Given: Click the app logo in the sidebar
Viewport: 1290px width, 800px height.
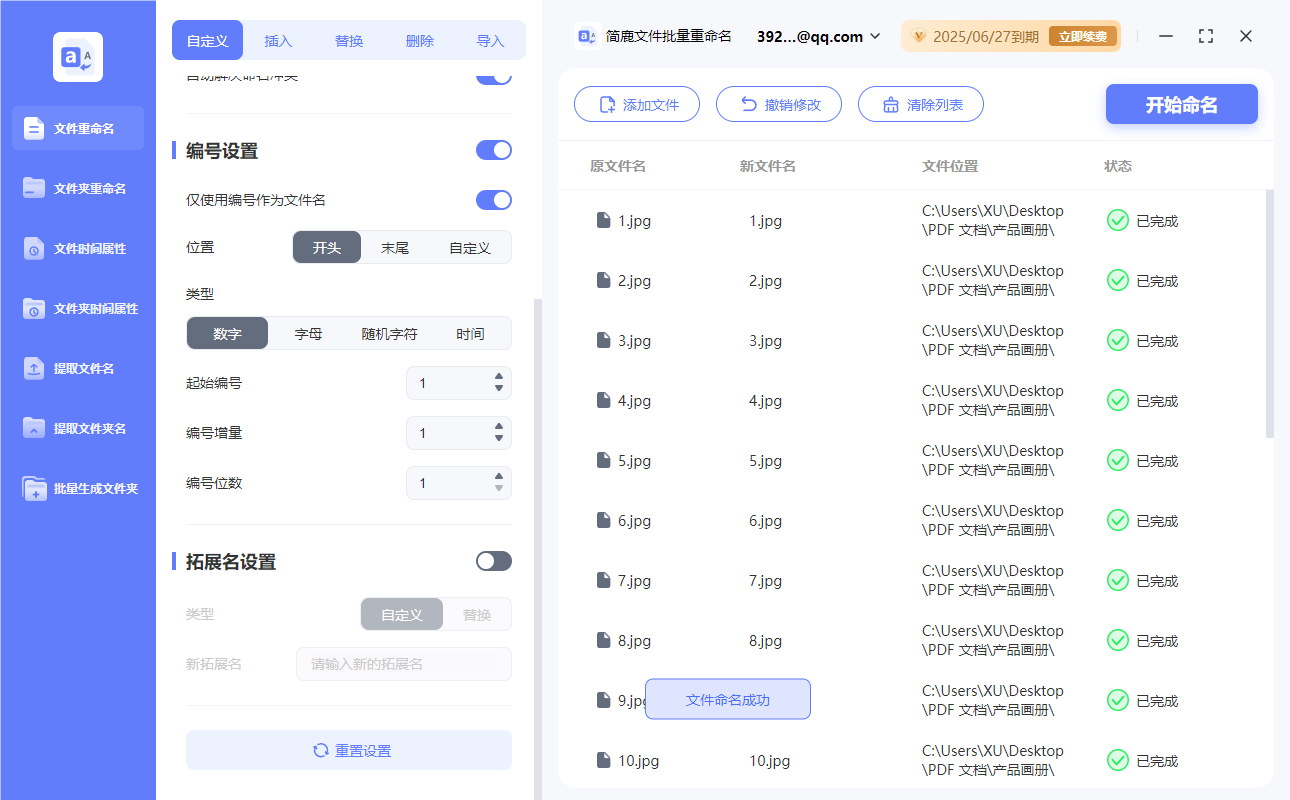Looking at the screenshot, I should [77, 56].
